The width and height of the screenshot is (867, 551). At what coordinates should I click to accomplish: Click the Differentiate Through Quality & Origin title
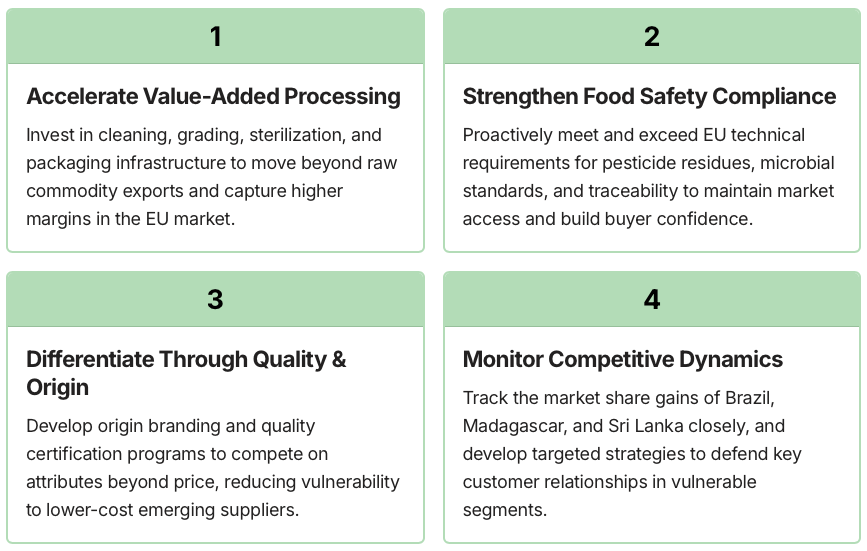(x=186, y=373)
